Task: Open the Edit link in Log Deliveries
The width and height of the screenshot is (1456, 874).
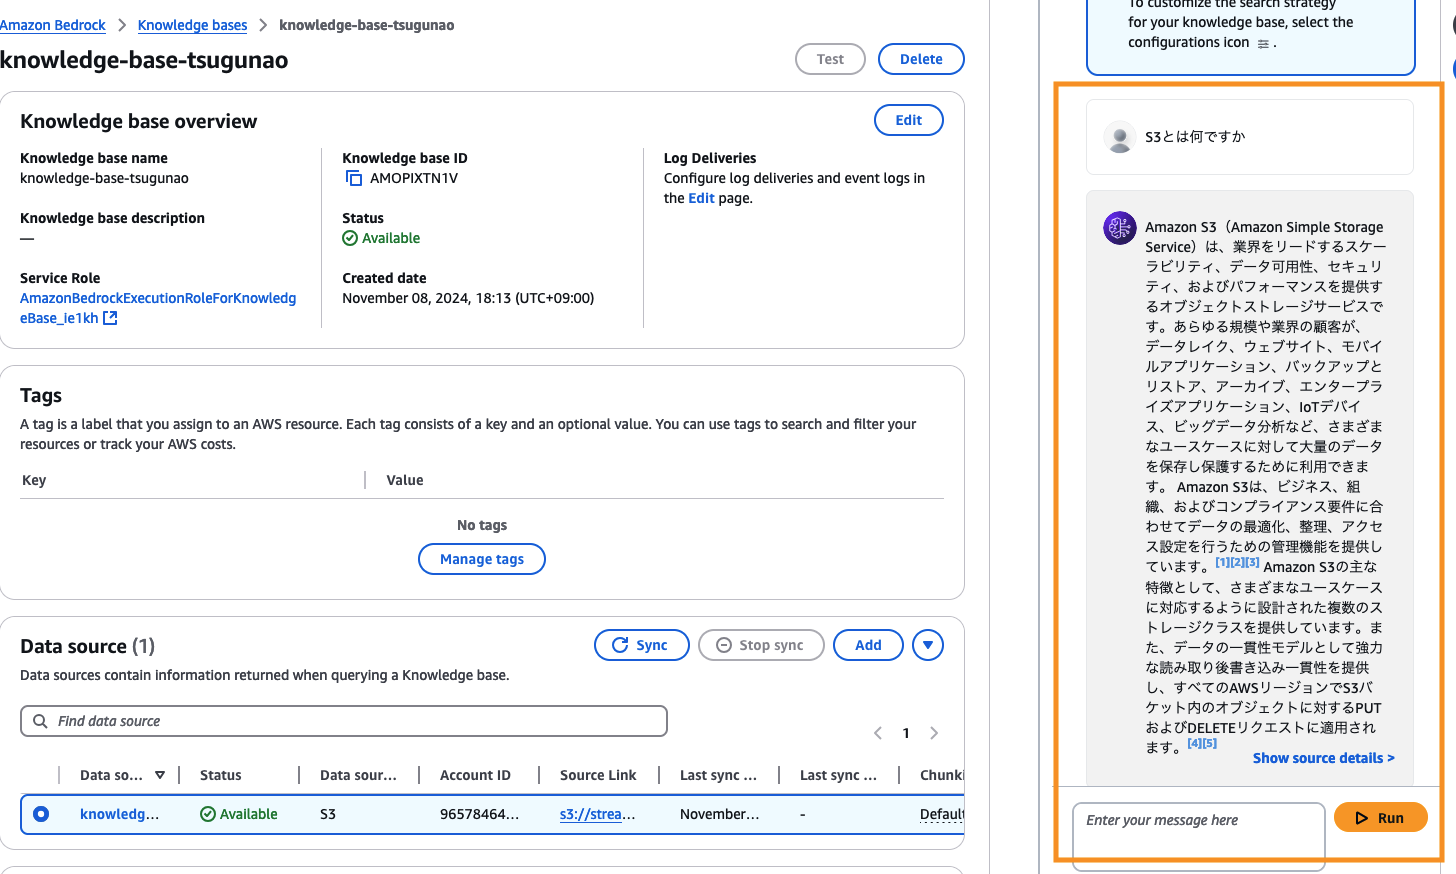Action: coord(701,198)
